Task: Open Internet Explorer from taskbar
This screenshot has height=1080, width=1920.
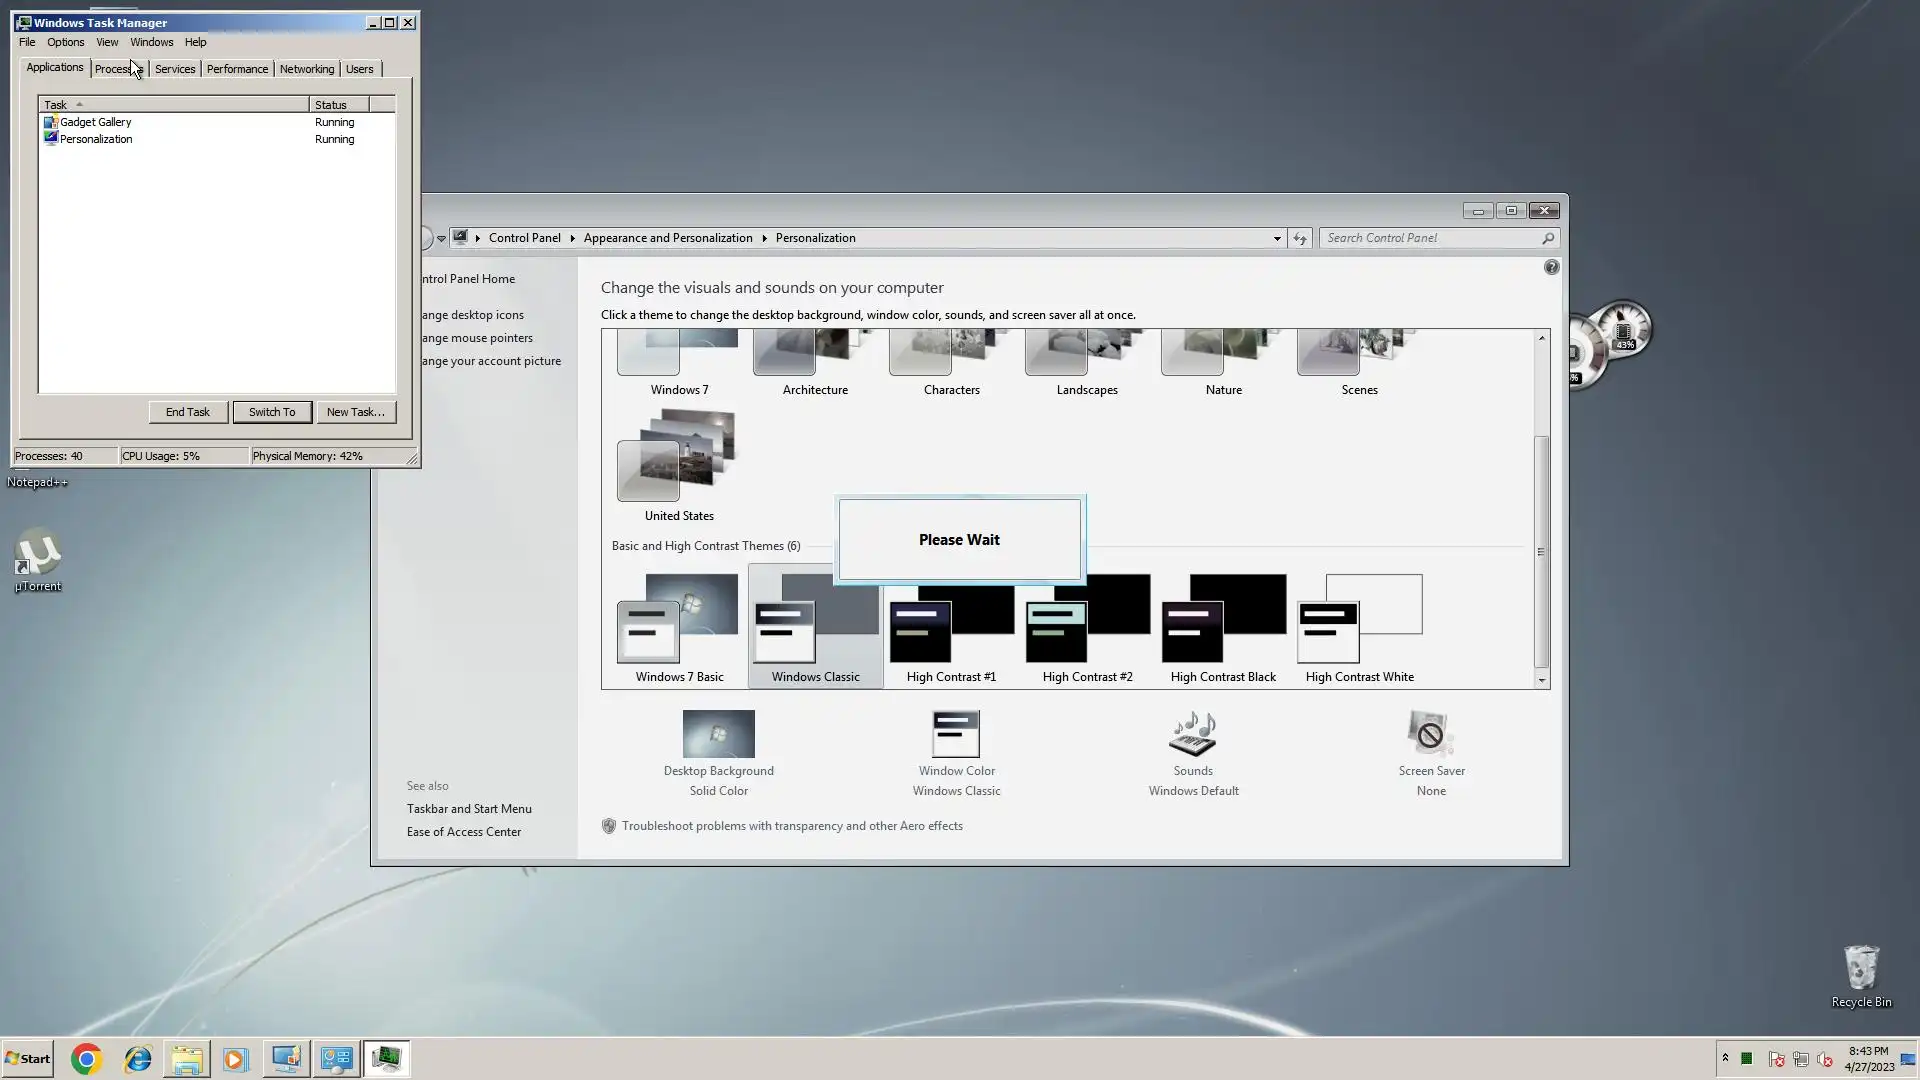Action: 137,1059
